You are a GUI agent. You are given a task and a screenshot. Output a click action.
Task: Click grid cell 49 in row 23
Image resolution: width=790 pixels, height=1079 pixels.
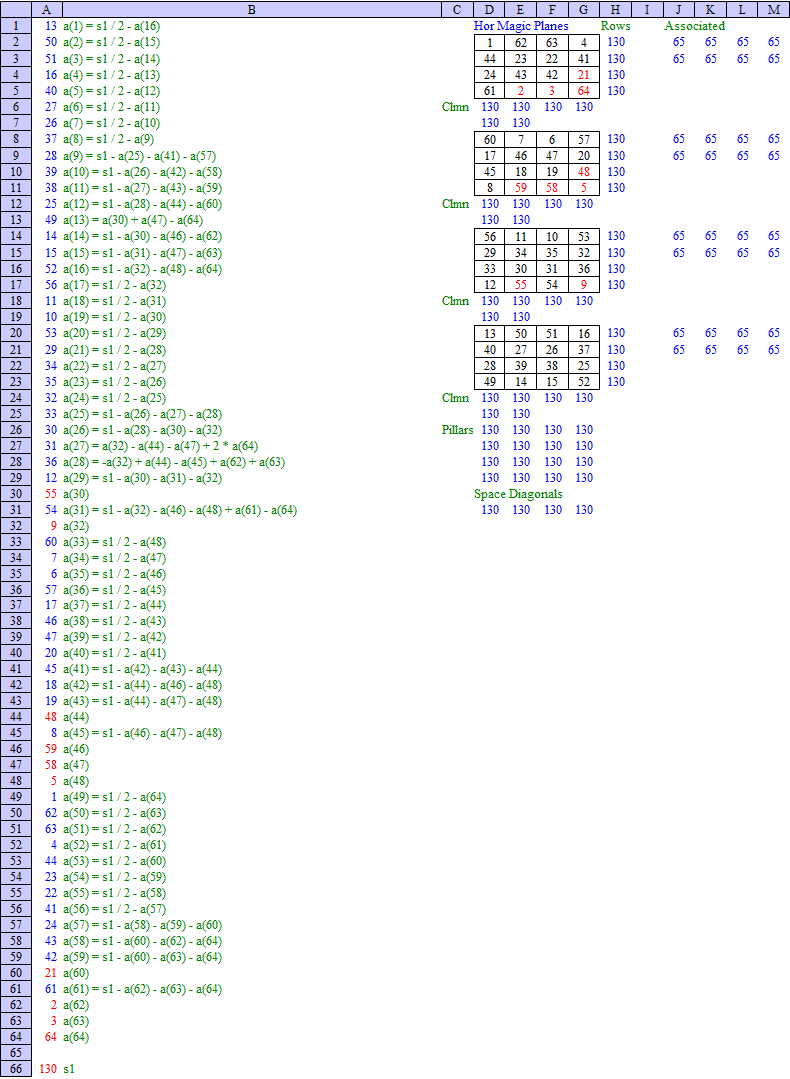pyautogui.click(x=490, y=382)
